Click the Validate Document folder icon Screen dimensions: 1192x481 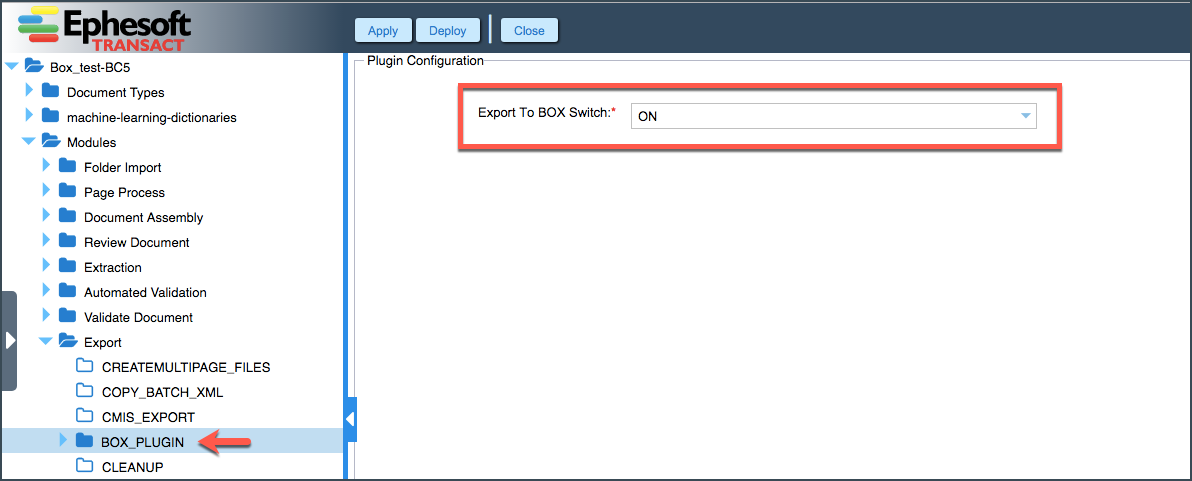tap(68, 316)
